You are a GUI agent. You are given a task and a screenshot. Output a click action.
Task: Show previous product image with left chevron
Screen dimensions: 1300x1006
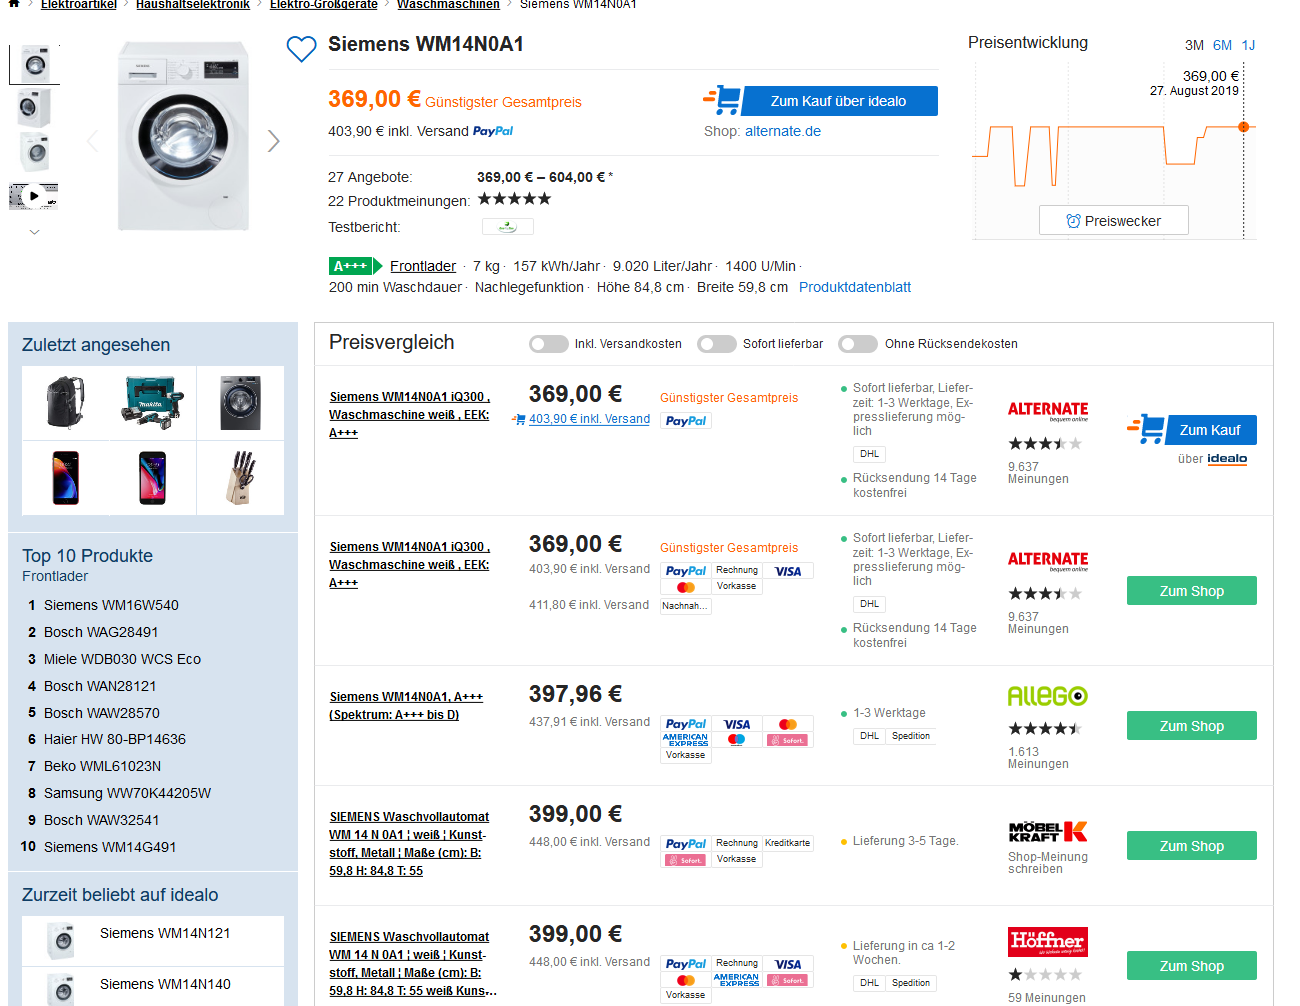tap(93, 141)
